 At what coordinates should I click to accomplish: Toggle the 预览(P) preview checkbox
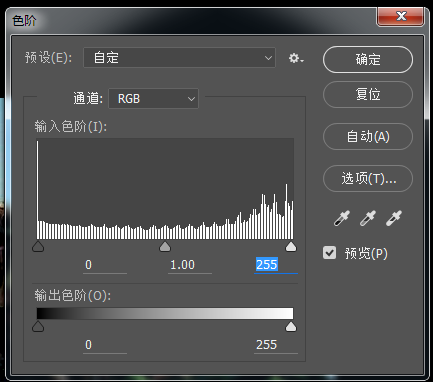tap(329, 253)
